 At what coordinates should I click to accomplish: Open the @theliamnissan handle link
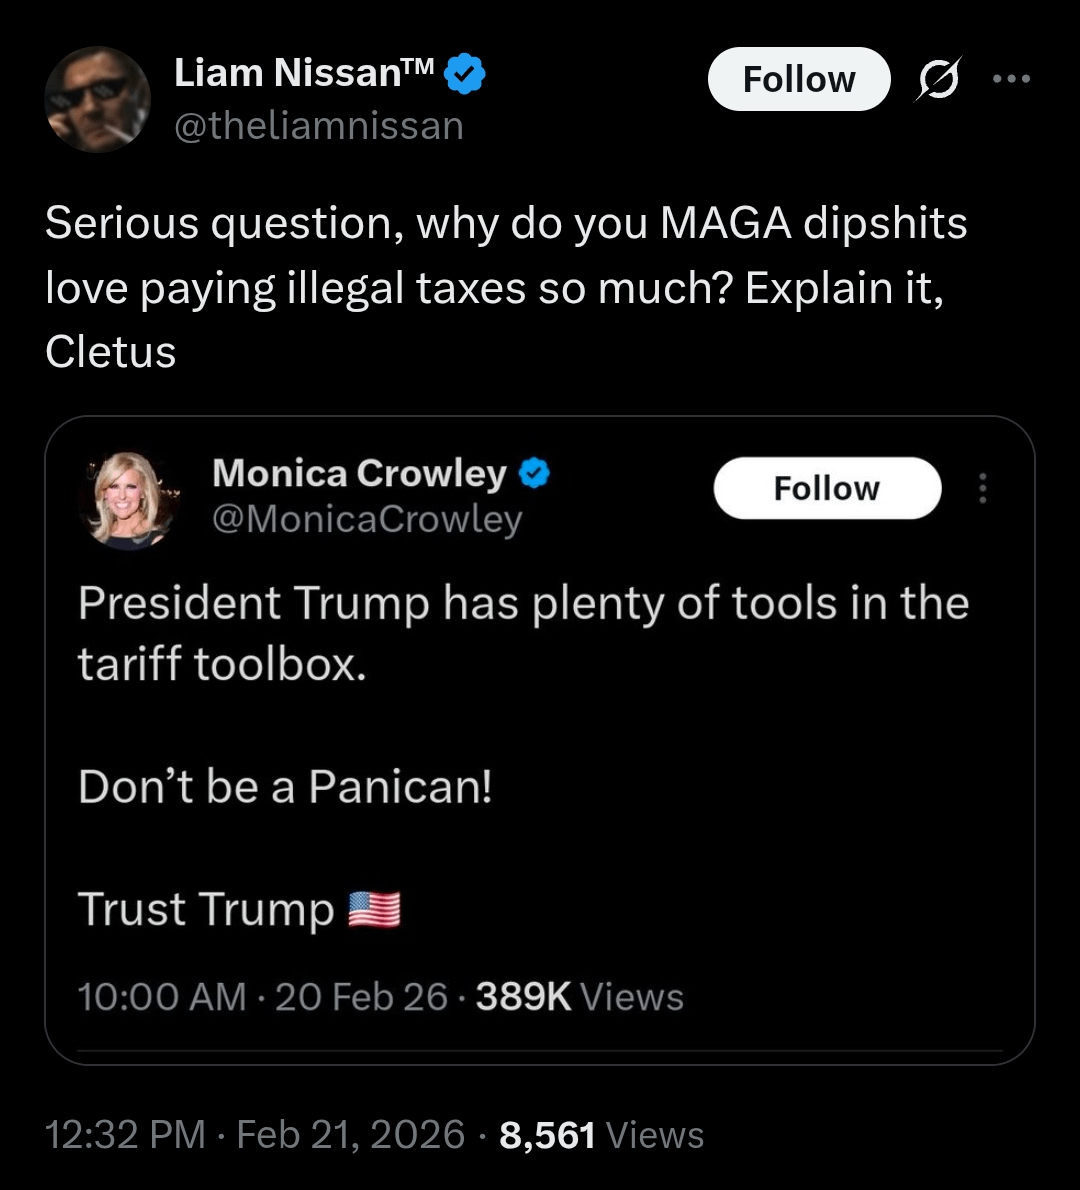click(x=319, y=126)
